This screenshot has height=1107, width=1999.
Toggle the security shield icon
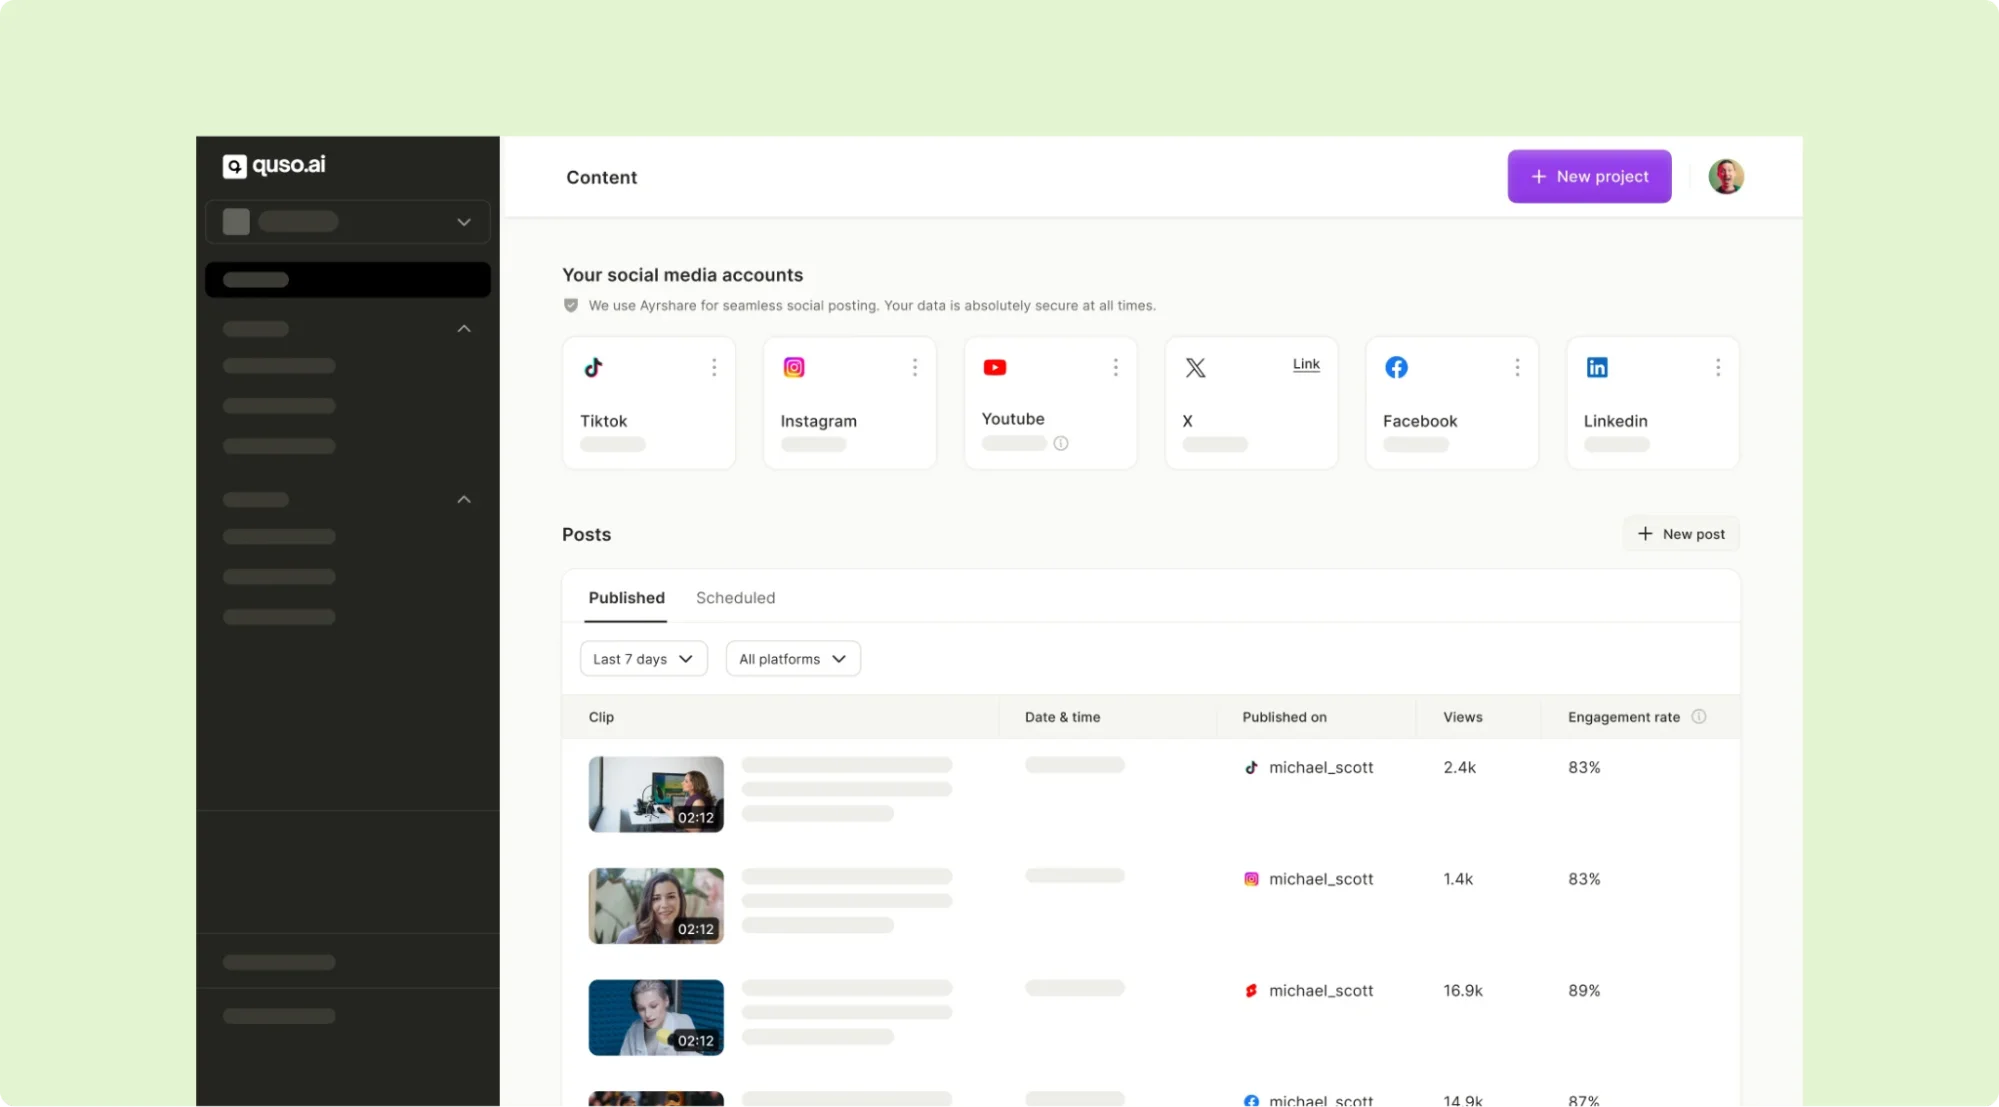(570, 304)
